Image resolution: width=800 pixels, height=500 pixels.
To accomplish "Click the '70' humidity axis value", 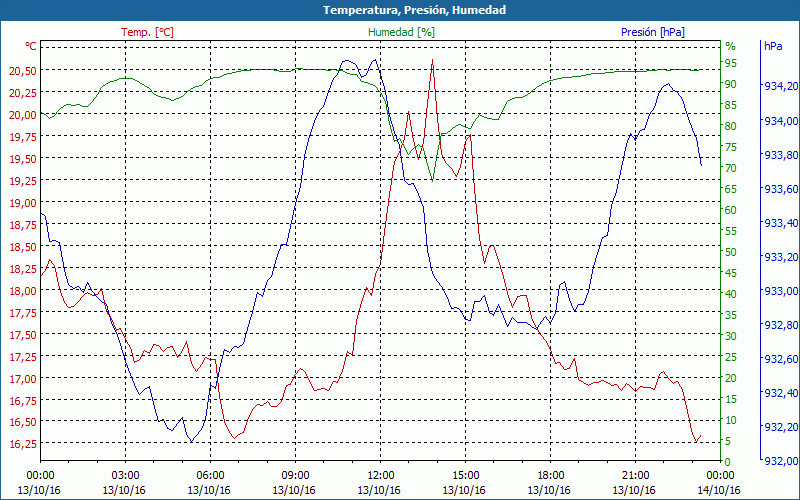I will pos(731,168).
